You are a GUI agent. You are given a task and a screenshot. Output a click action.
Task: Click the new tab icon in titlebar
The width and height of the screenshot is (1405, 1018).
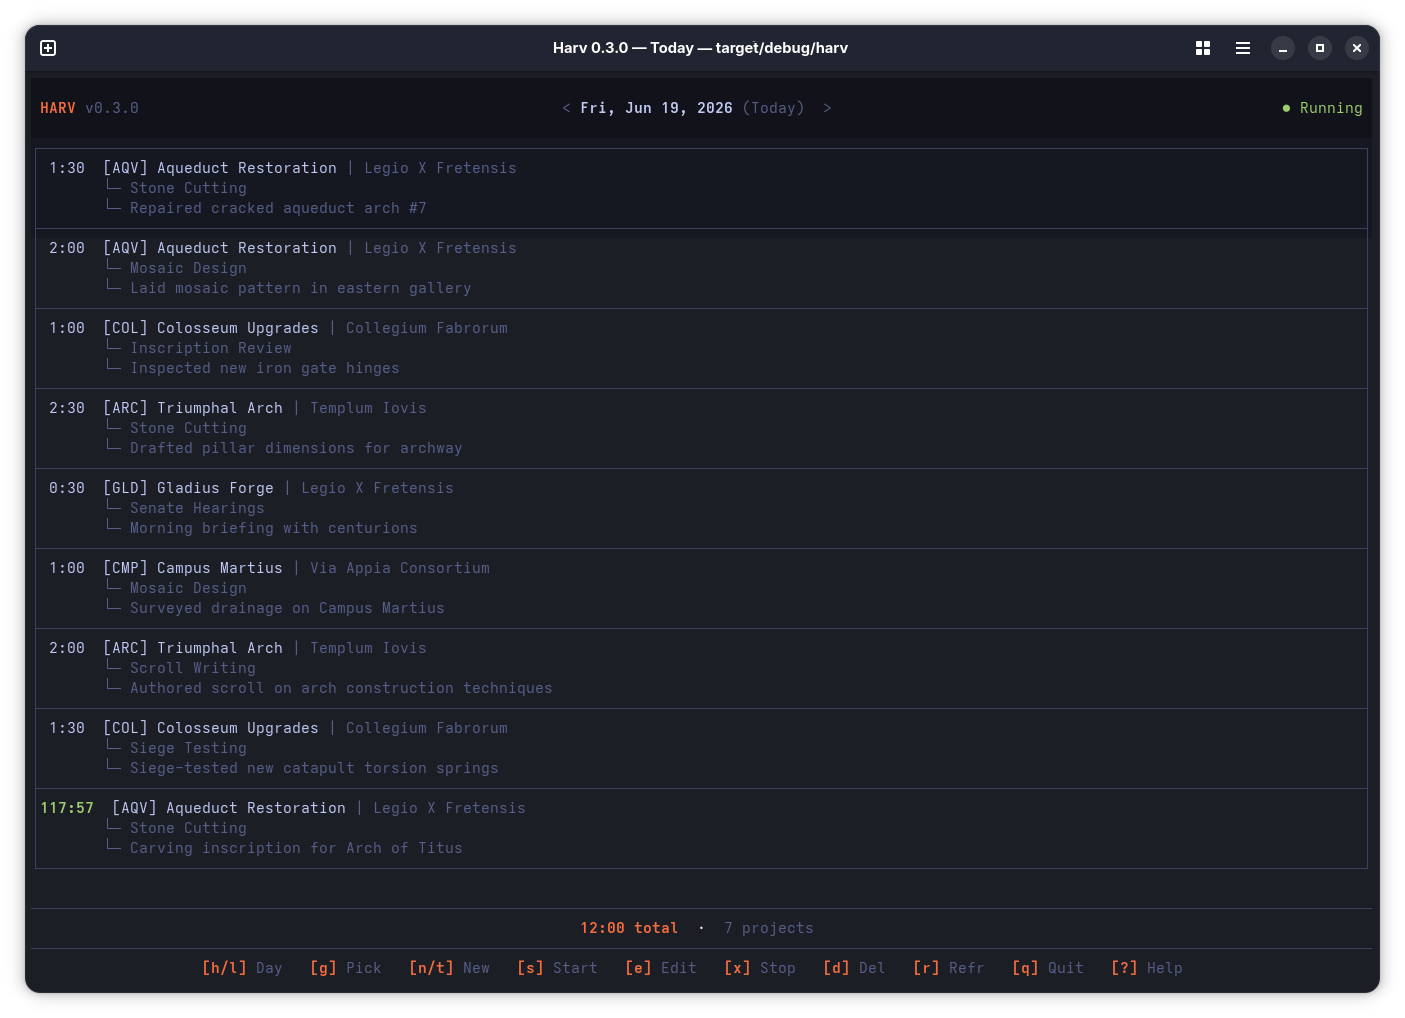[48, 48]
